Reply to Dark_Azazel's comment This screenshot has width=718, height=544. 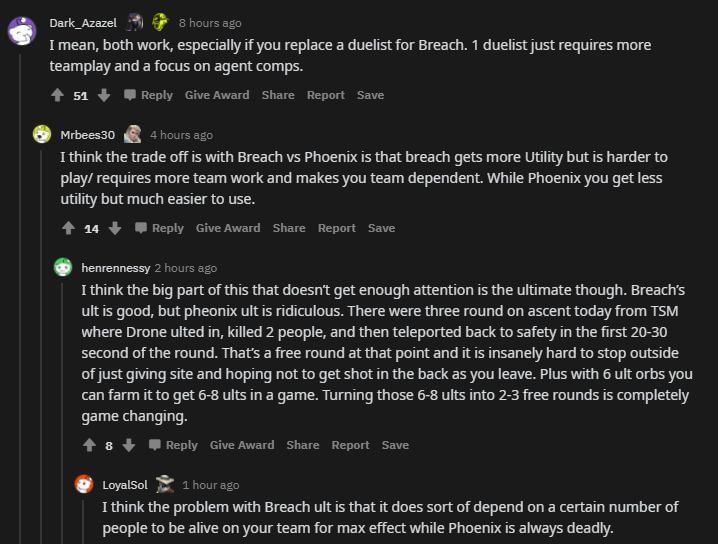[148, 95]
